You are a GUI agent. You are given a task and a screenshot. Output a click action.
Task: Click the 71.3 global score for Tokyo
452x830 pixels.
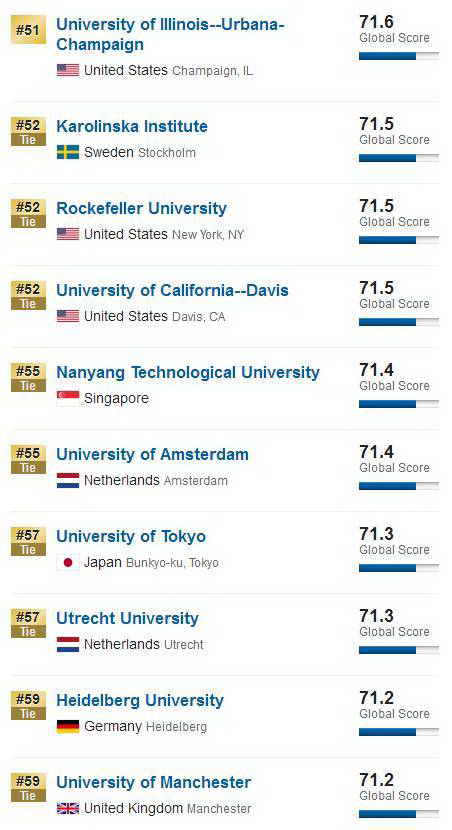pos(377,534)
